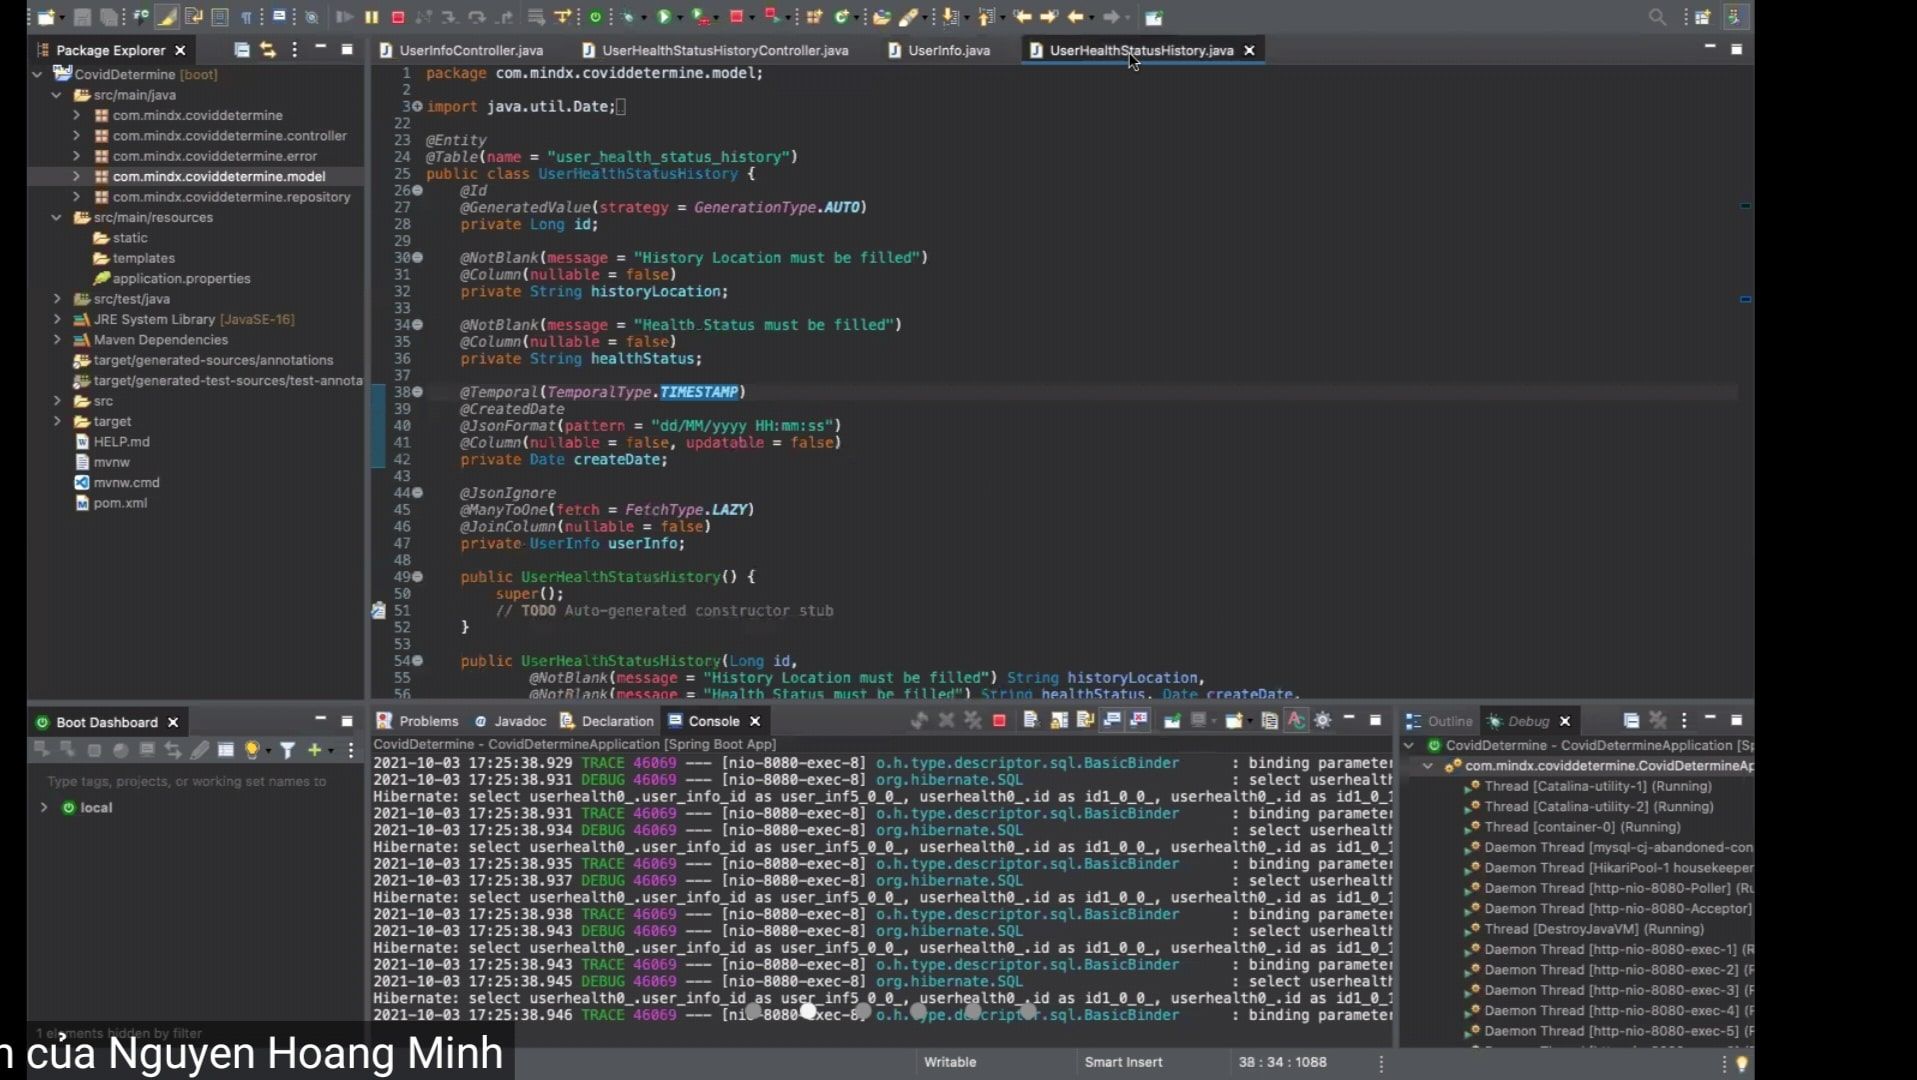Toggle the Mark Occurrences highlighter in toolbar

[x=166, y=17]
